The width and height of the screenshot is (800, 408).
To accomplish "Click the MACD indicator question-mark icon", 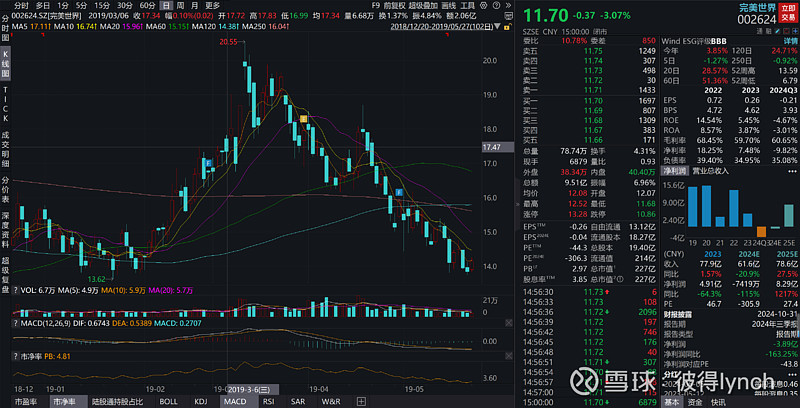I will click(x=15, y=323).
